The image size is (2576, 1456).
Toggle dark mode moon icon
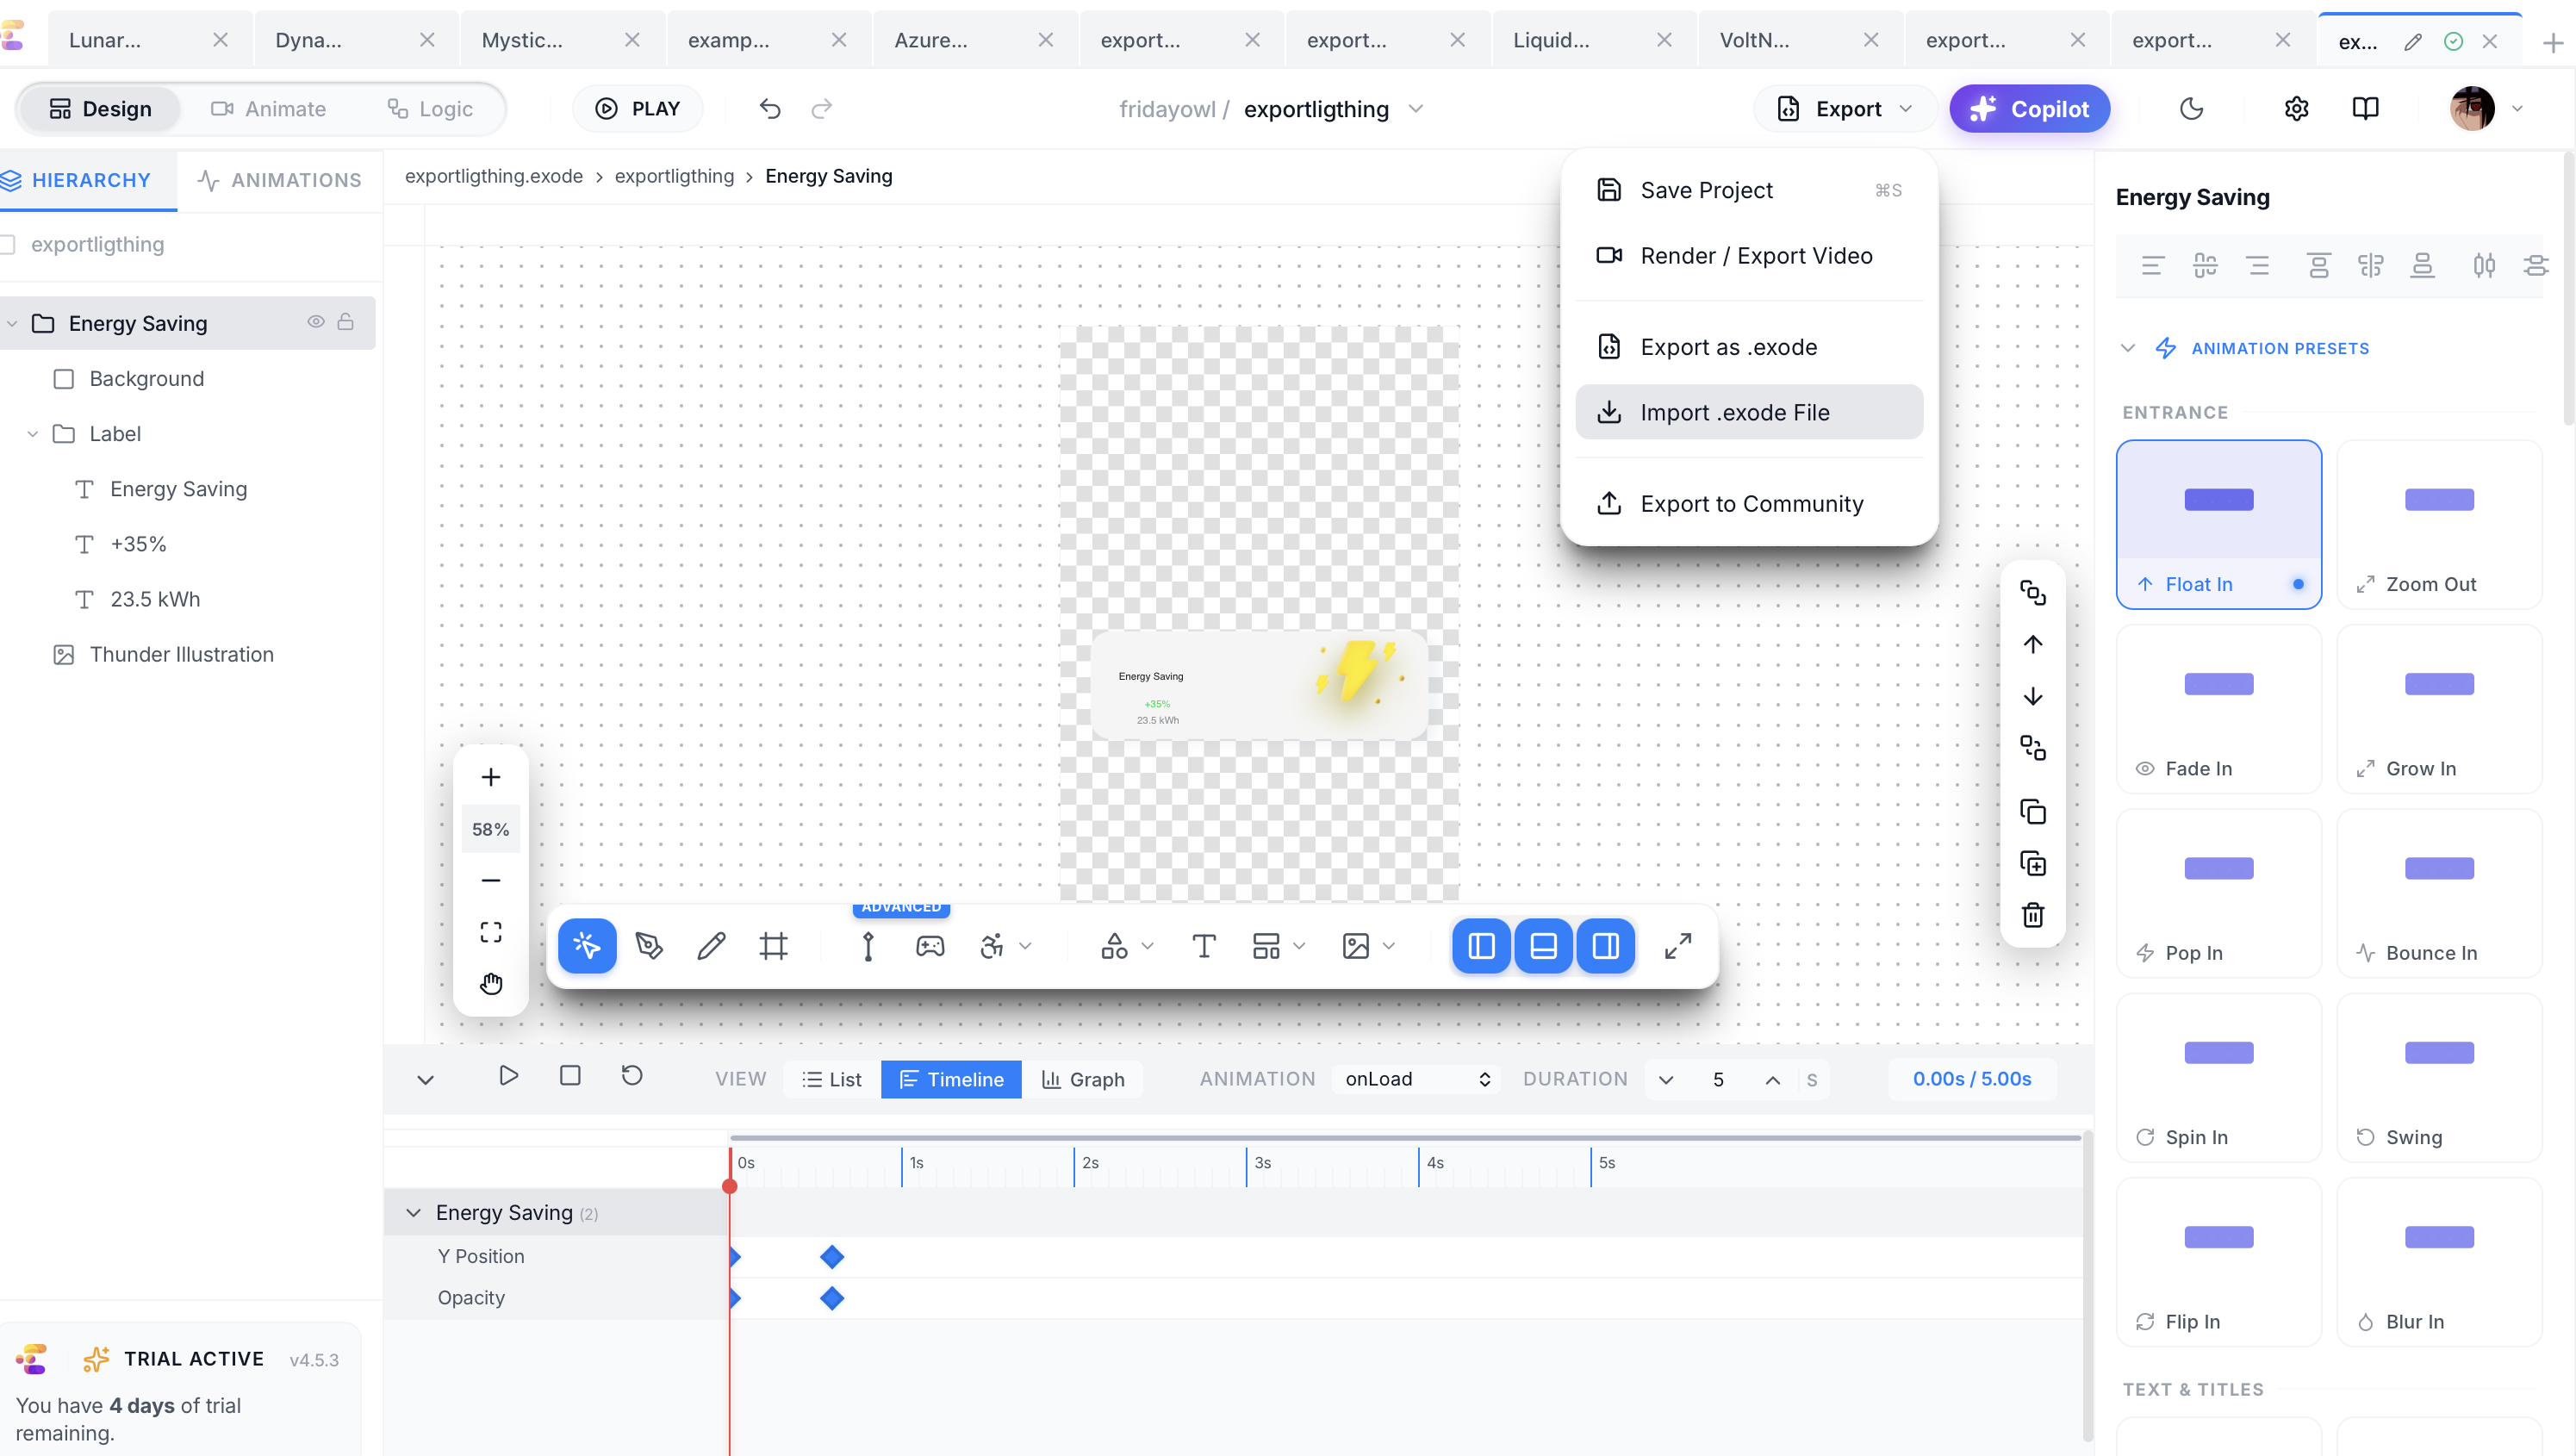click(x=2191, y=109)
